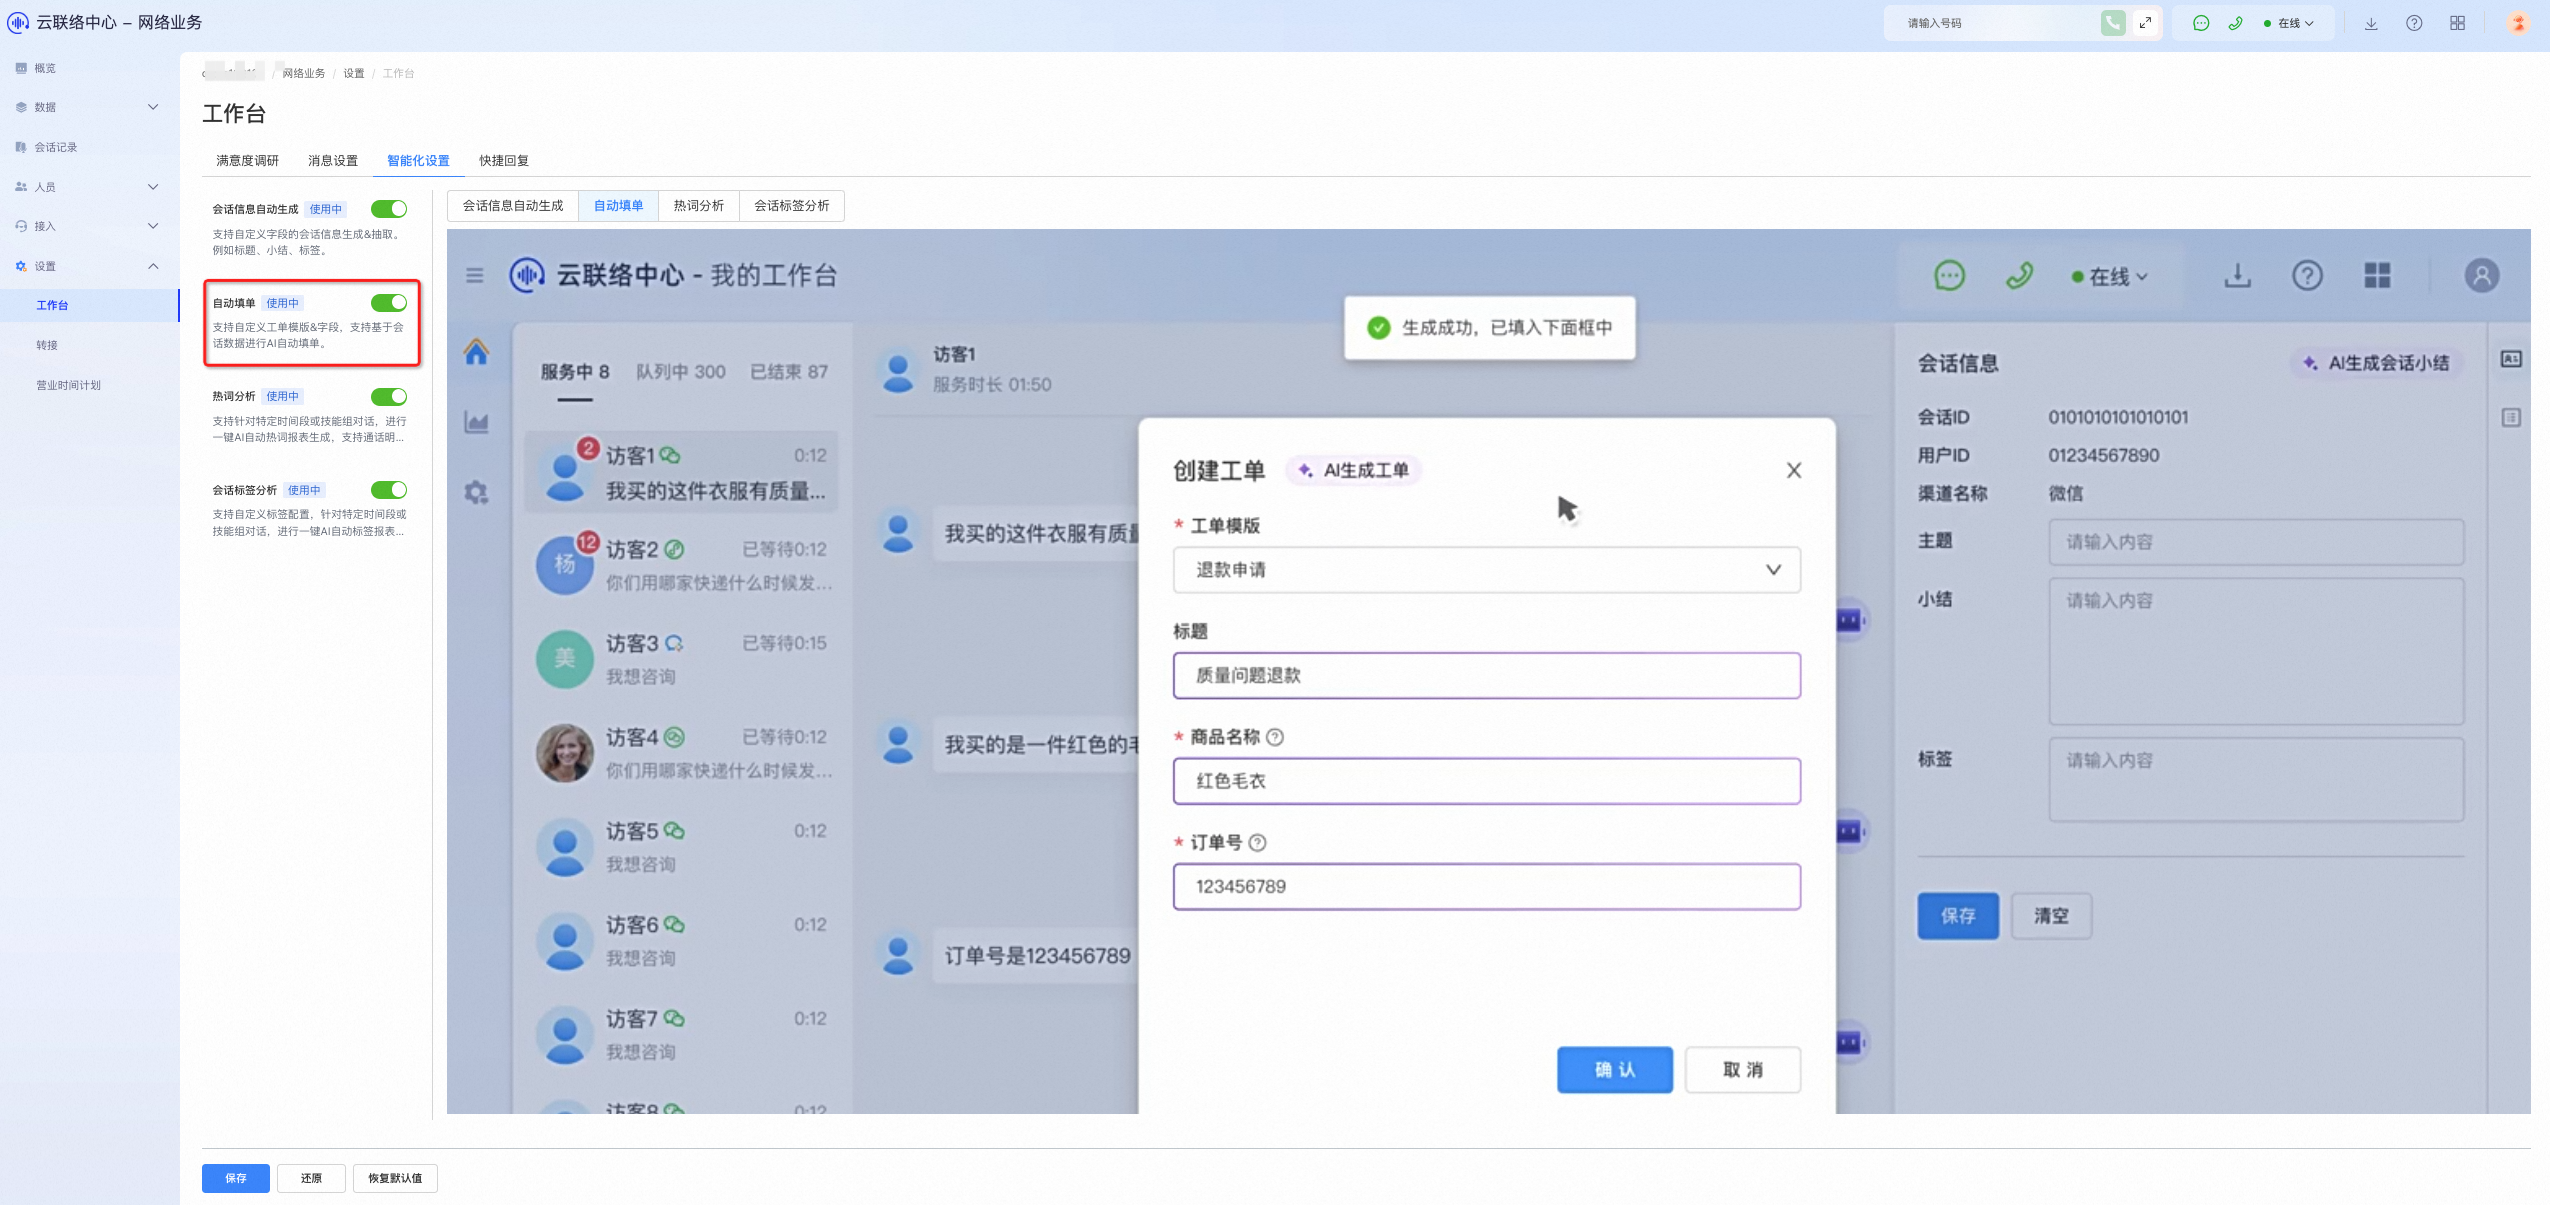Select the 访客2 conversation in the preview list
Image resolution: width=2550 pixels, height=1205 pixels.
(x=683, y=565)
